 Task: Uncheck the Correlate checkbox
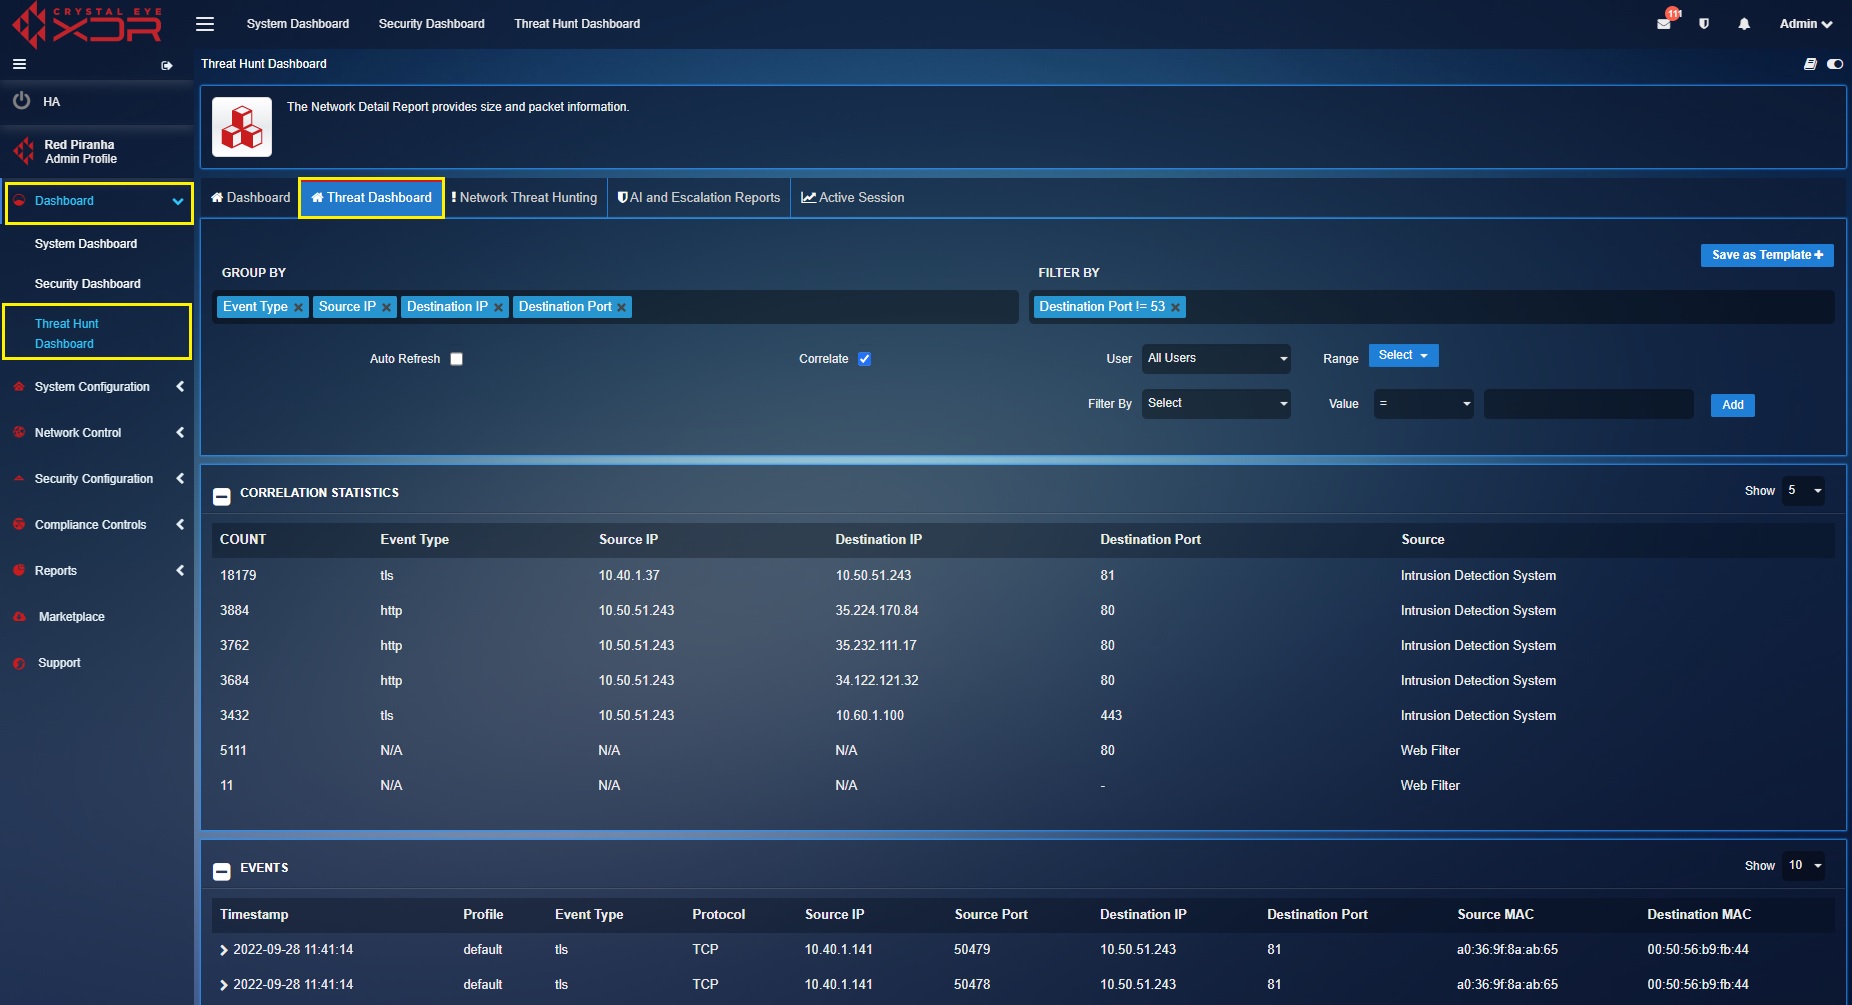[865, 359]
